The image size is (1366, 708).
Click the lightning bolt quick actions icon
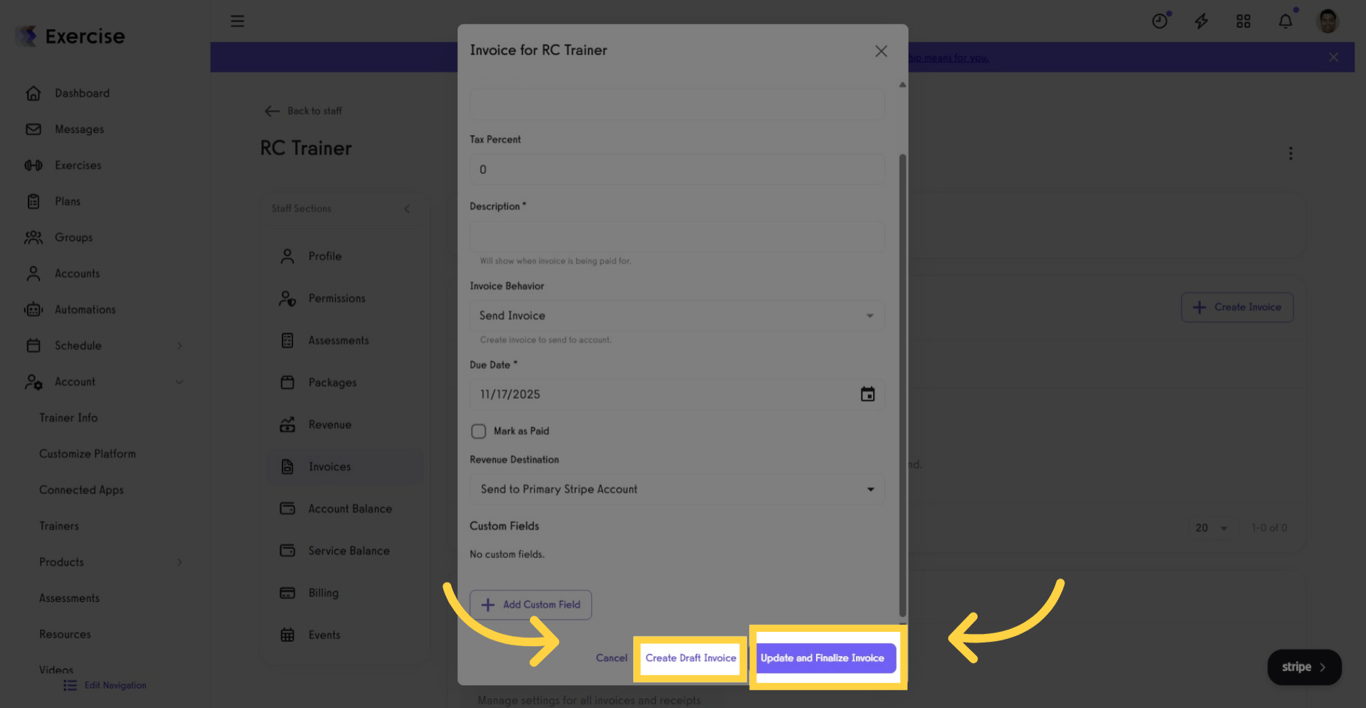tap(1201, 20)
